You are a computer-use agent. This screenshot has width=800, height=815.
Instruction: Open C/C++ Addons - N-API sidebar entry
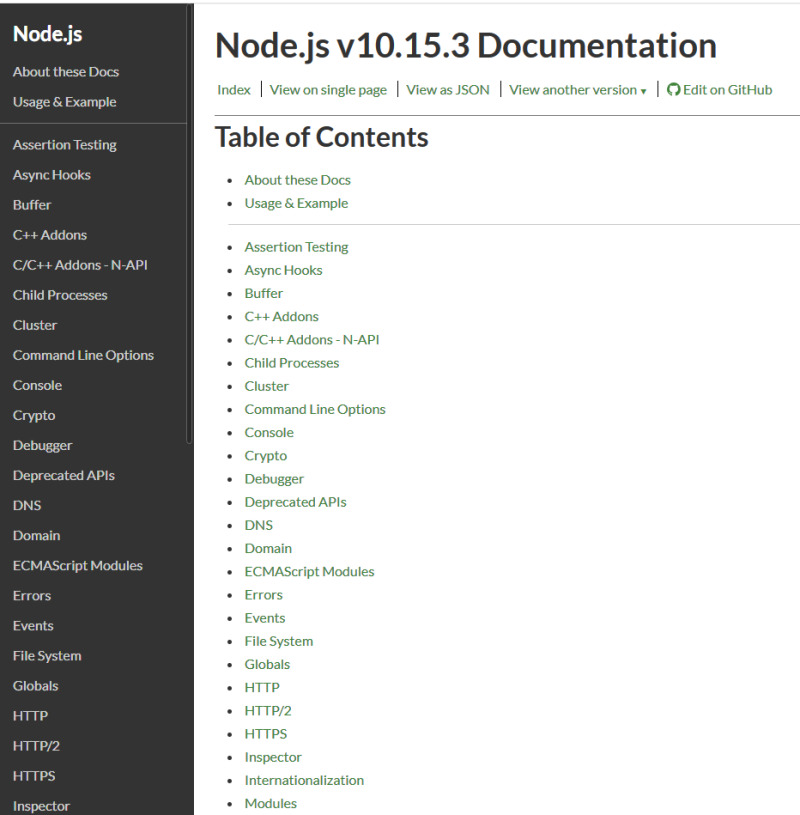coord(80,265)
